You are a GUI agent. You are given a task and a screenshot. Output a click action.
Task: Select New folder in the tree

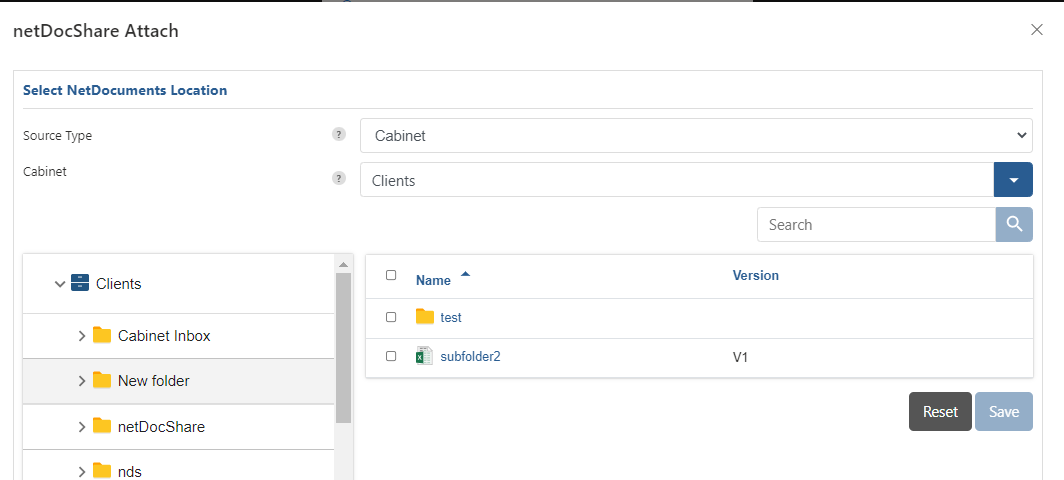pyautogui.click(x=154, y=381)
